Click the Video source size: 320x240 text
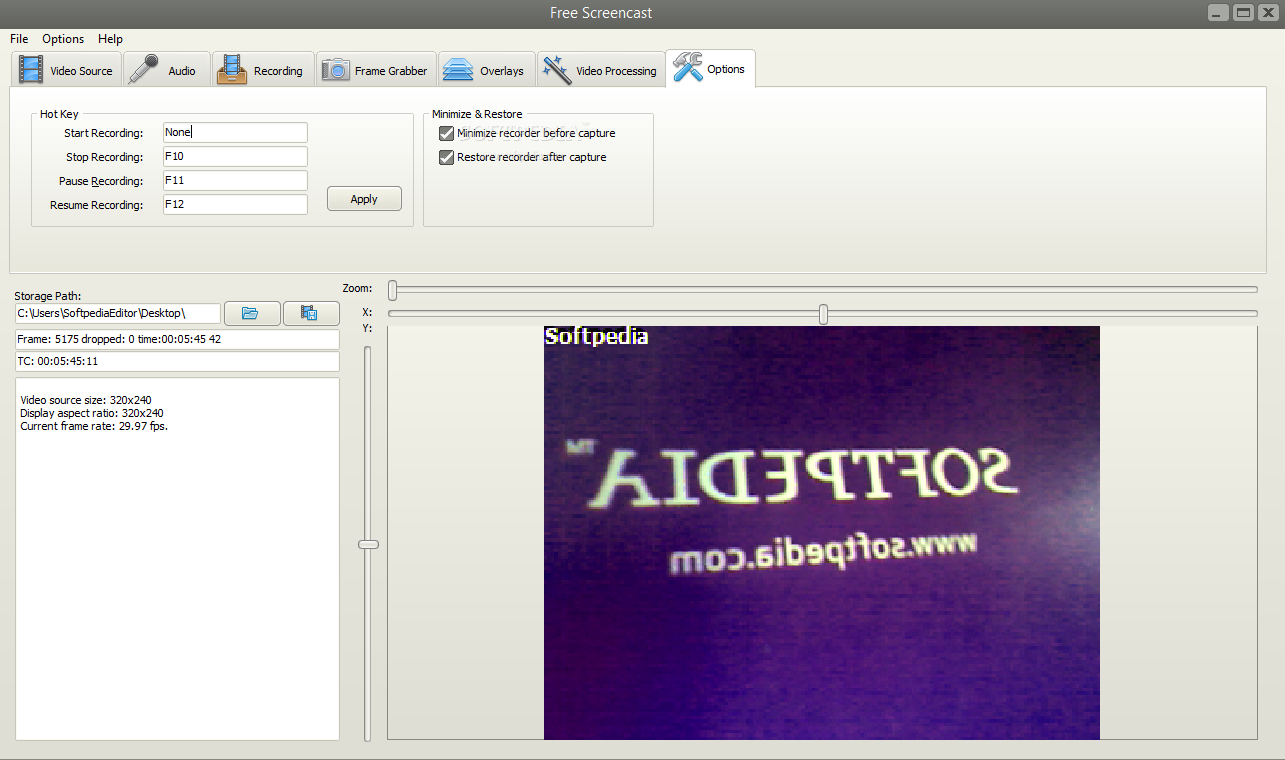 click(86, 400)
